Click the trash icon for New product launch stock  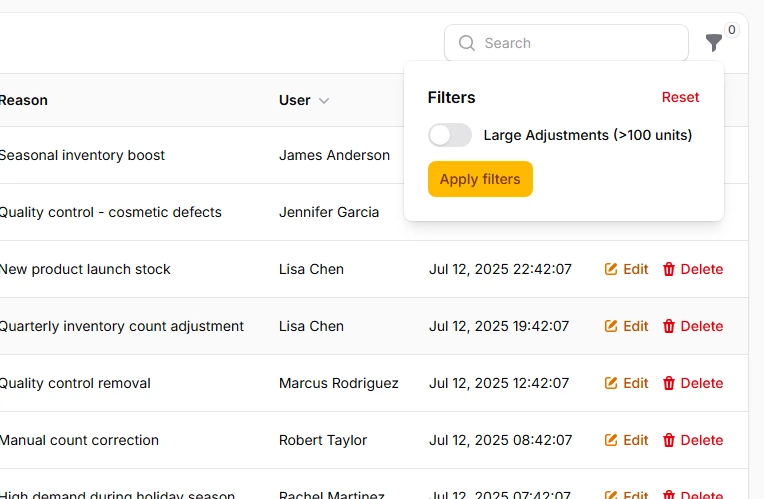click(x=669, y=269)
